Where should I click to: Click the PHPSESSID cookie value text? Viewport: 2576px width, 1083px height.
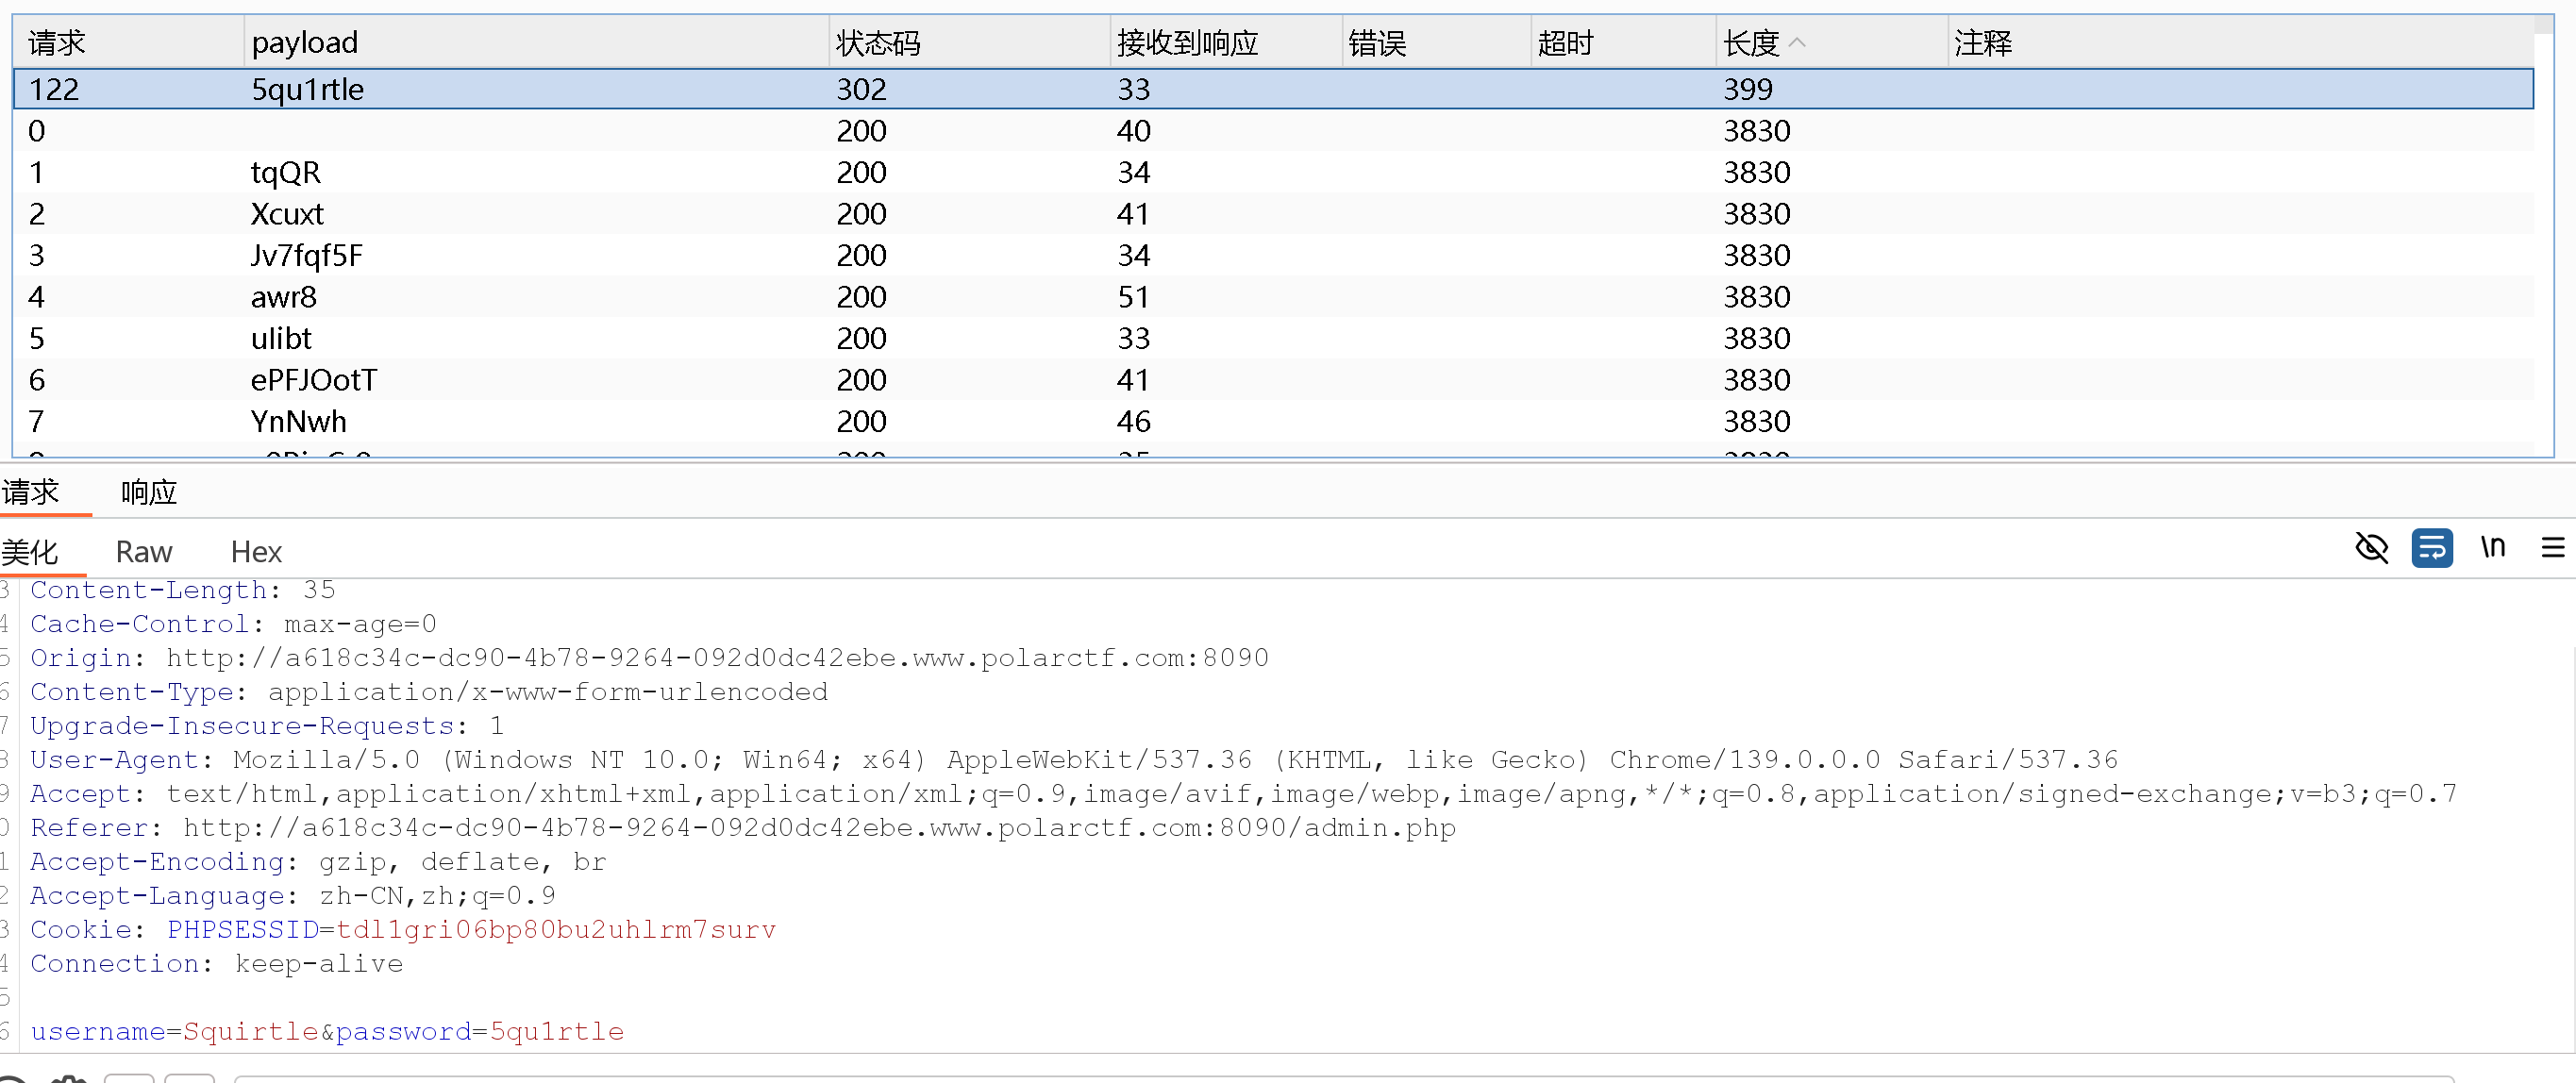[x=555, y=930]
